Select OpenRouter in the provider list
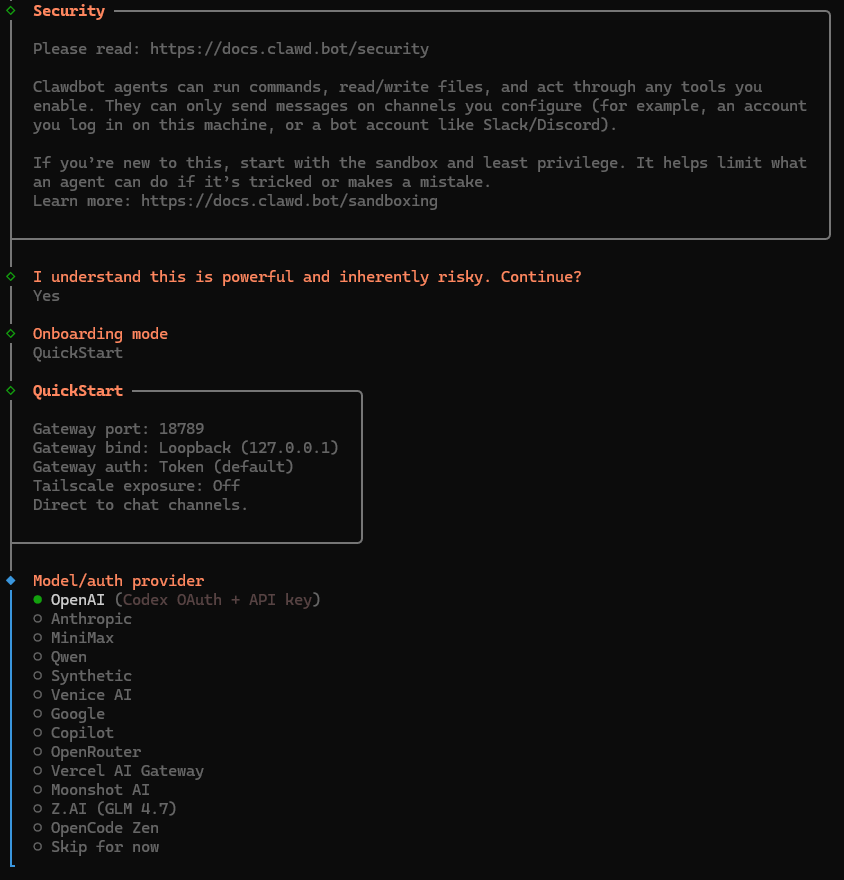This screenshot has height=880, width=844. pyautogui.click(x=96, y=752)
